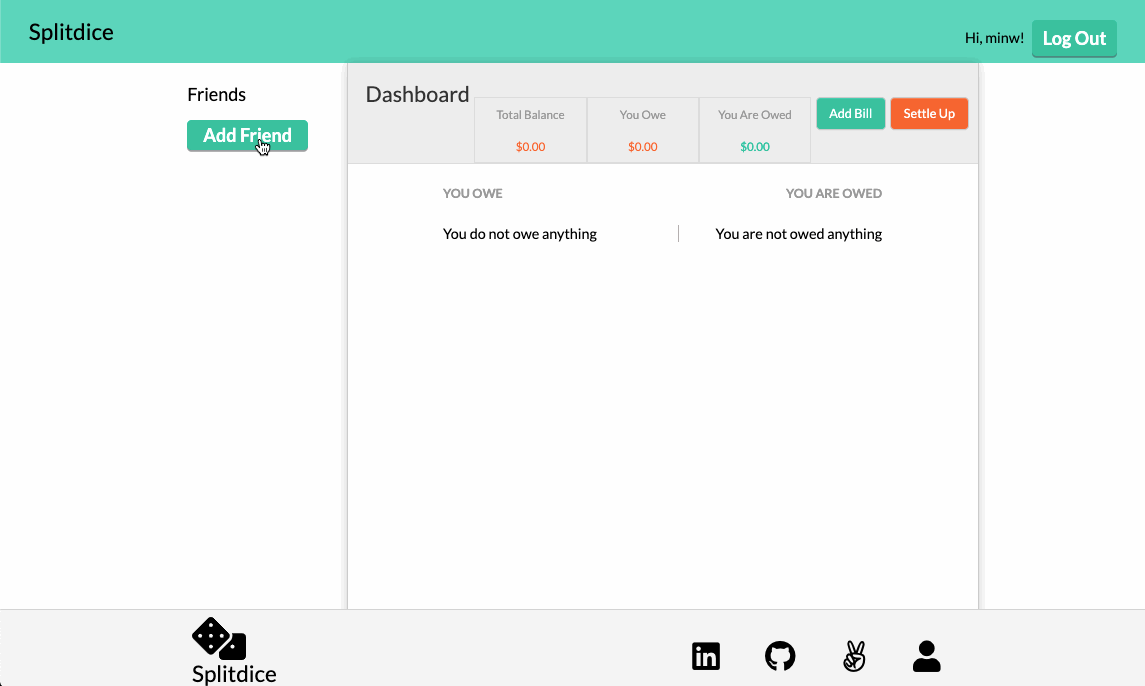Viewport: 1145px width, 686px height.
Task: Select the Total Balance summary box
Action: click(530, 130)
